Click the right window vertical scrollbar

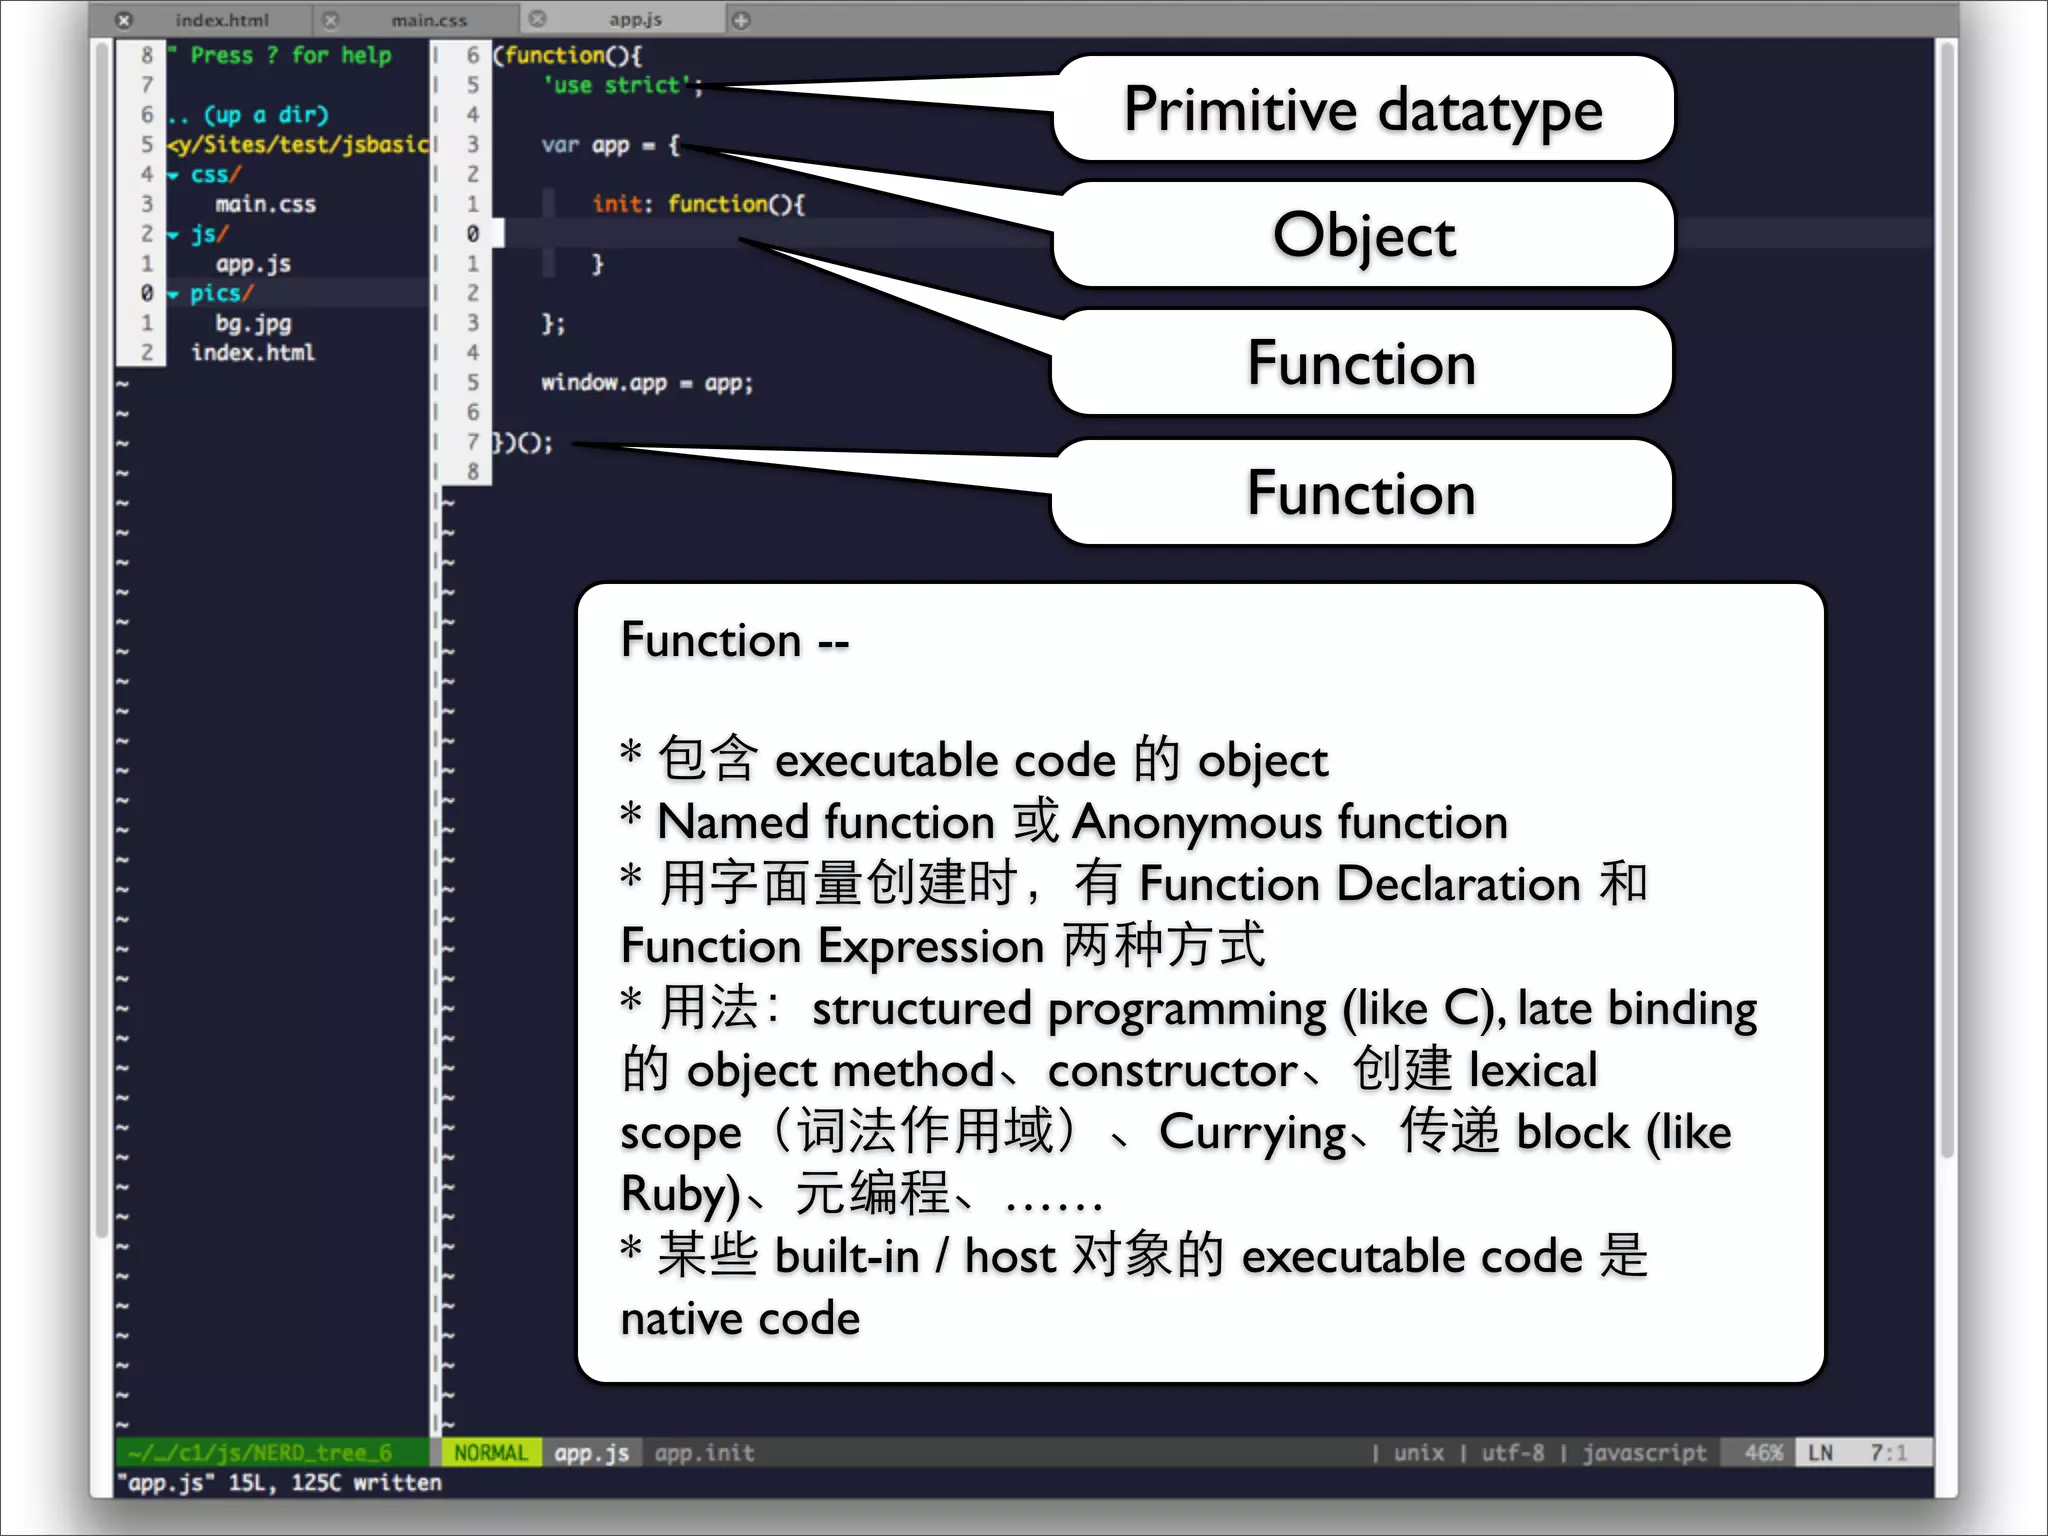point(1946,600)
